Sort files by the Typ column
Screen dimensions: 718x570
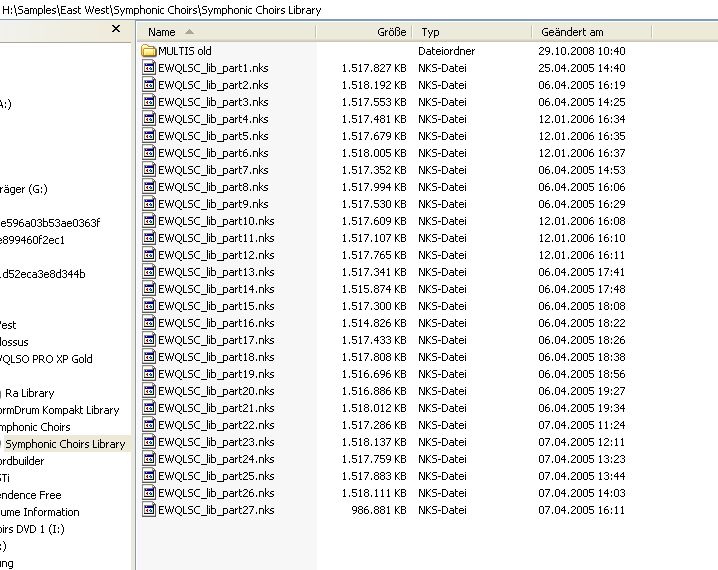pyautogui.click(x=472, y=32)
